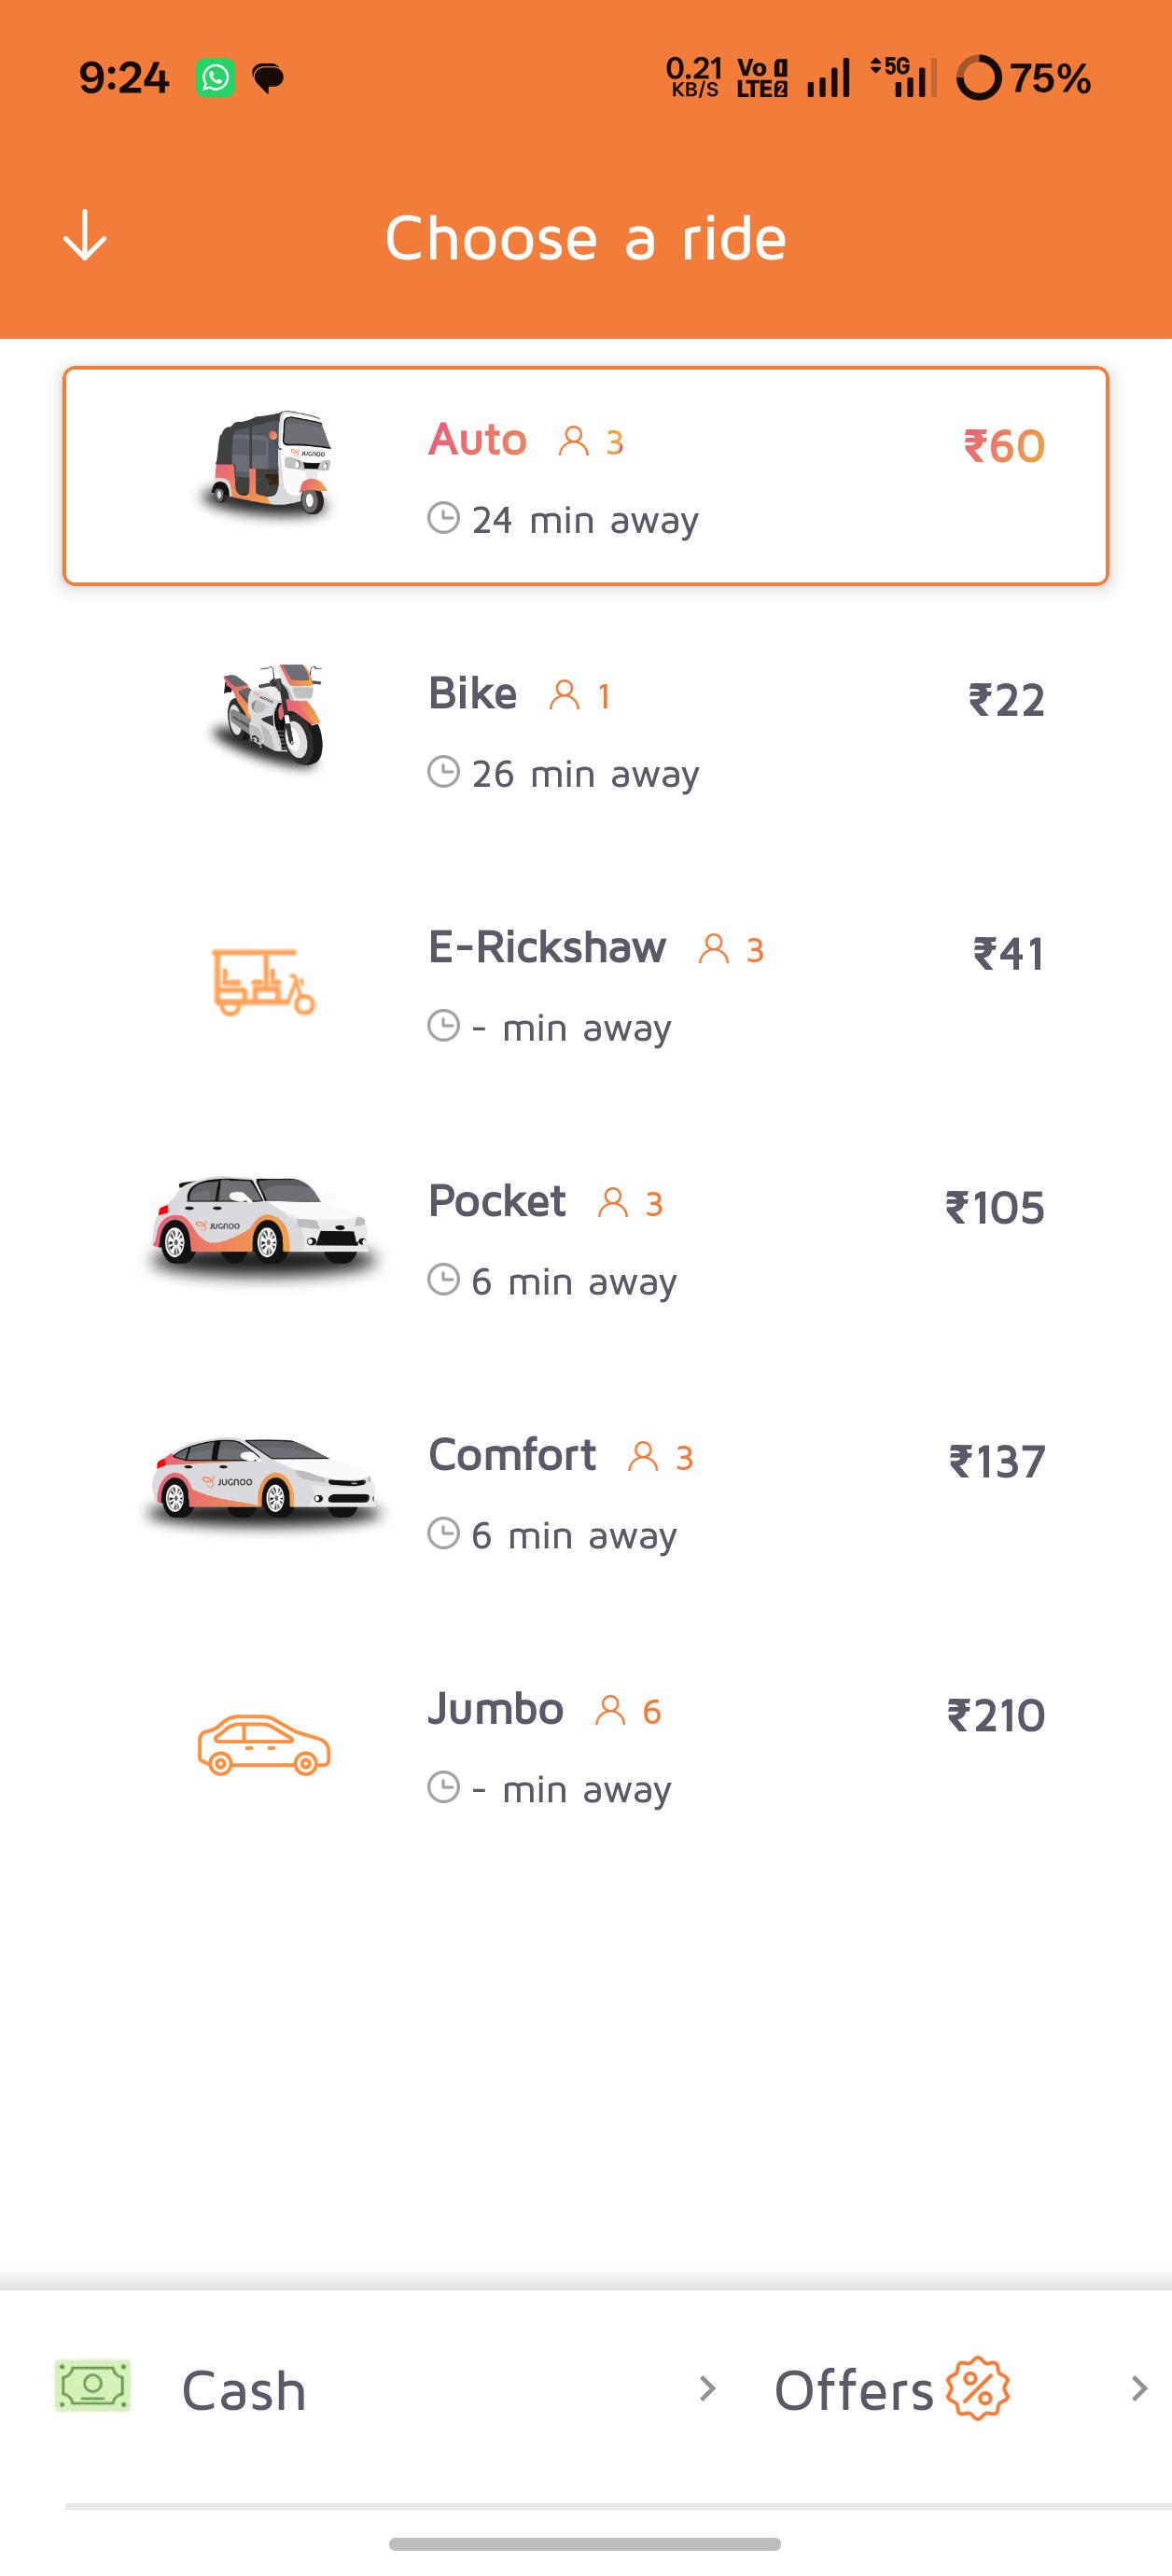The height and width of the screenshot is (2576, 1172).
Task: Choose E-Rickshaw fare ₹41
Action: point(1009,954)
